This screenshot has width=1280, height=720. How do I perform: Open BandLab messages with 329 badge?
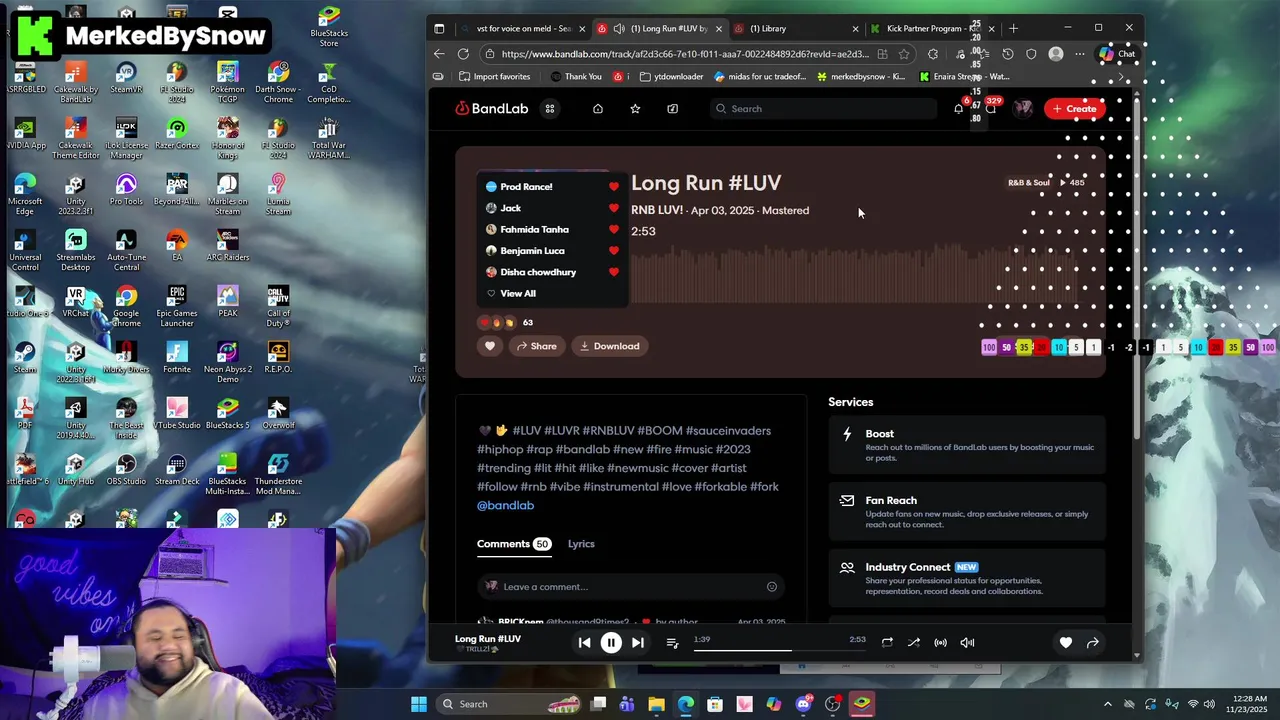click(x=991, y=108)
